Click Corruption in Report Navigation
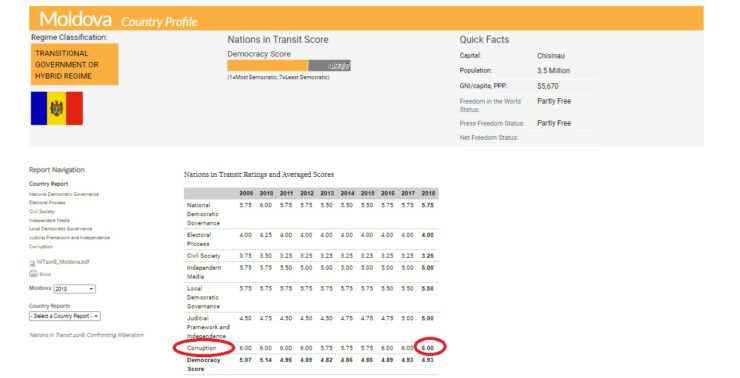This screenshot has height=378, width=740. tap(41, 247)
